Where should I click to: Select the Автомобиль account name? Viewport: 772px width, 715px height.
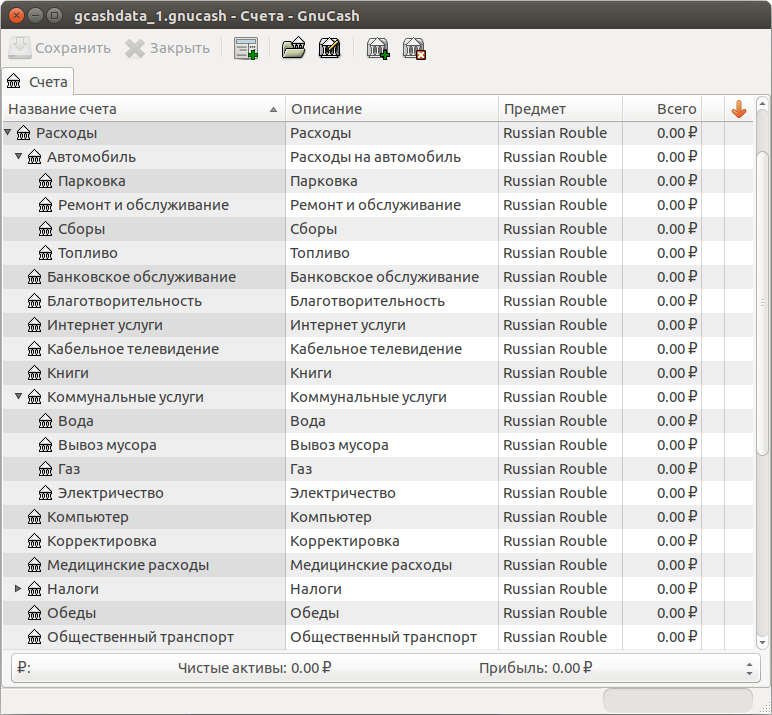point(91,157)
